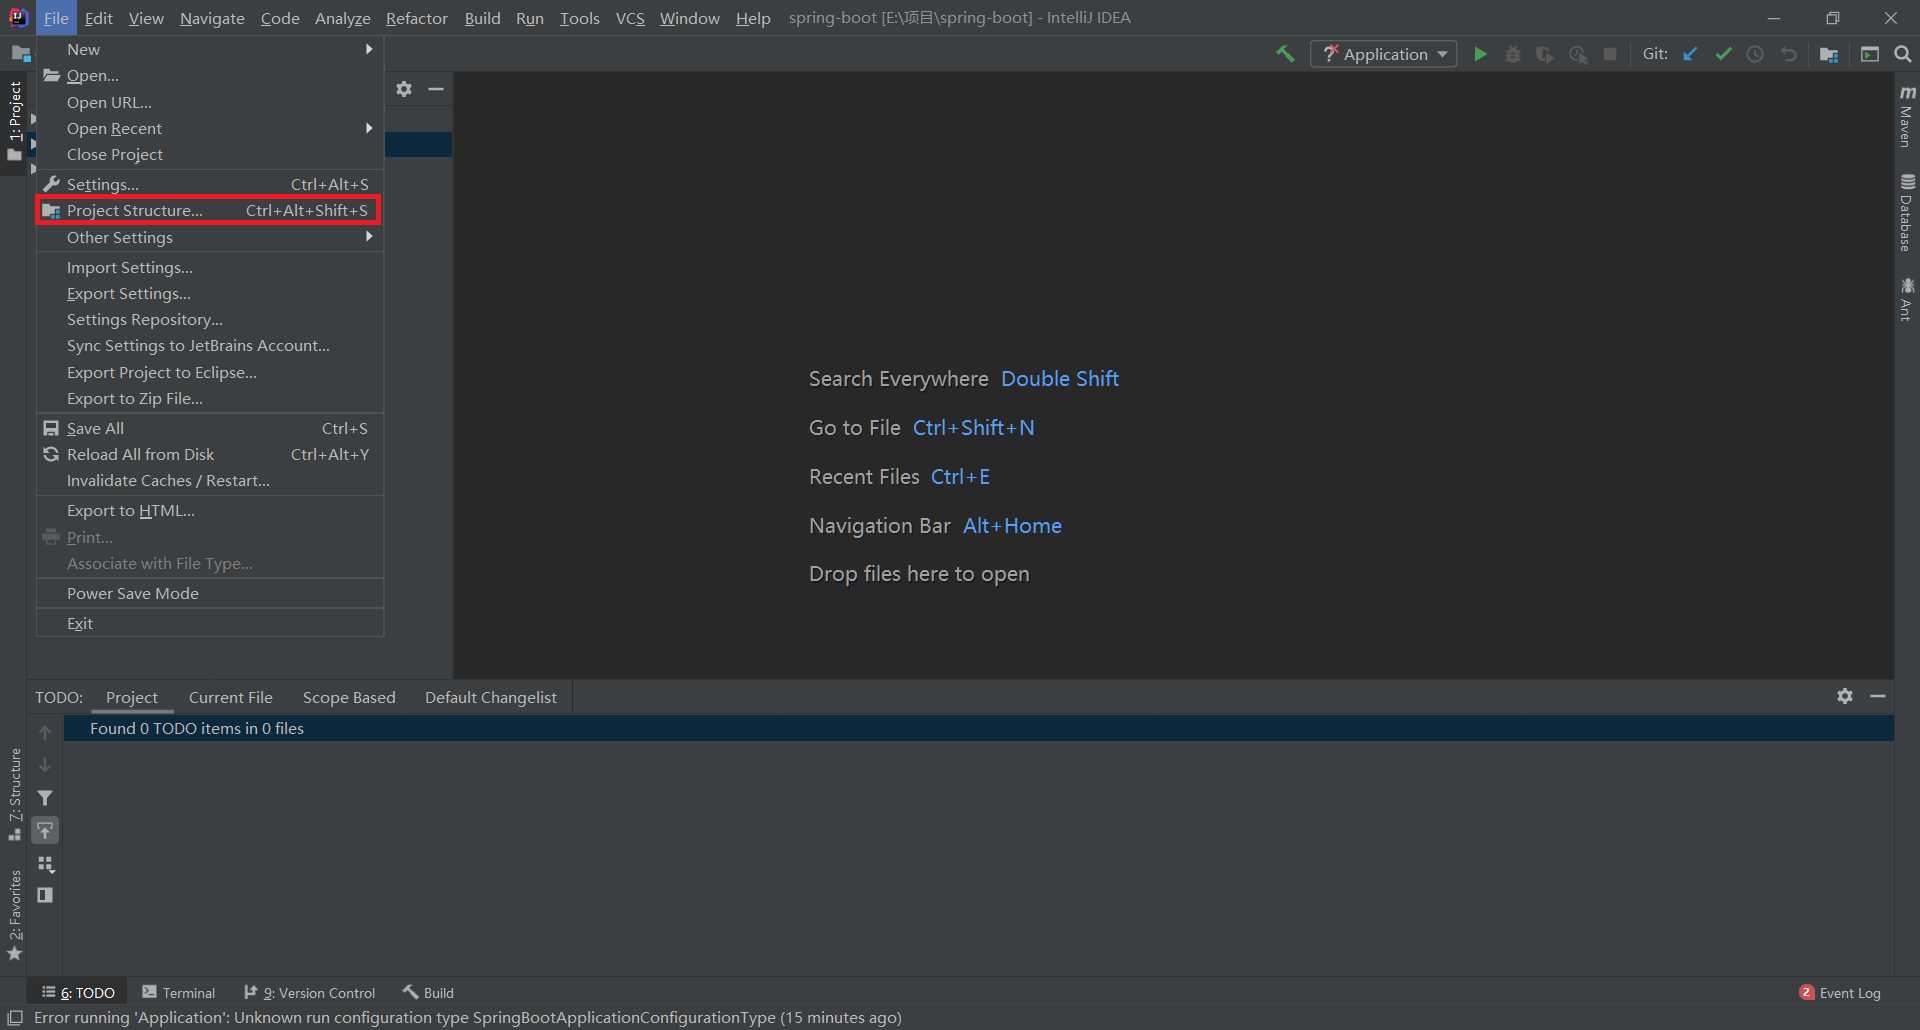Open Project panel gear options
The height and width of the screenshot is (1030, 1920).
(x=404, y=89)
